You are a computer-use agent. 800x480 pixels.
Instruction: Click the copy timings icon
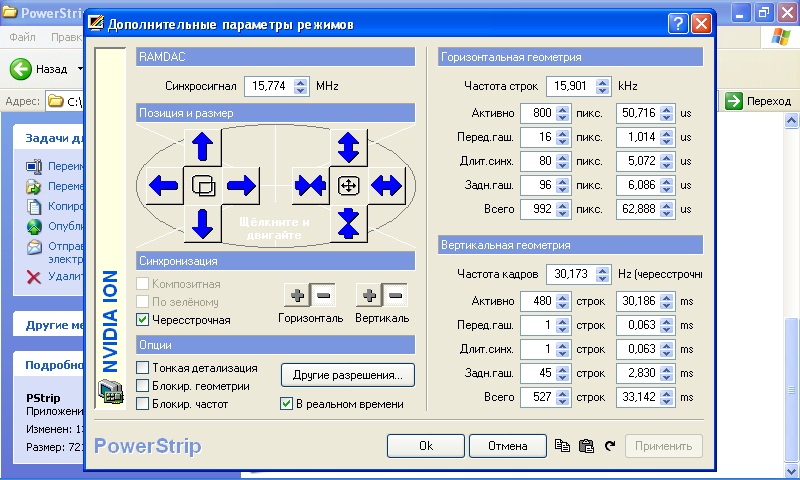pos(562,446)
